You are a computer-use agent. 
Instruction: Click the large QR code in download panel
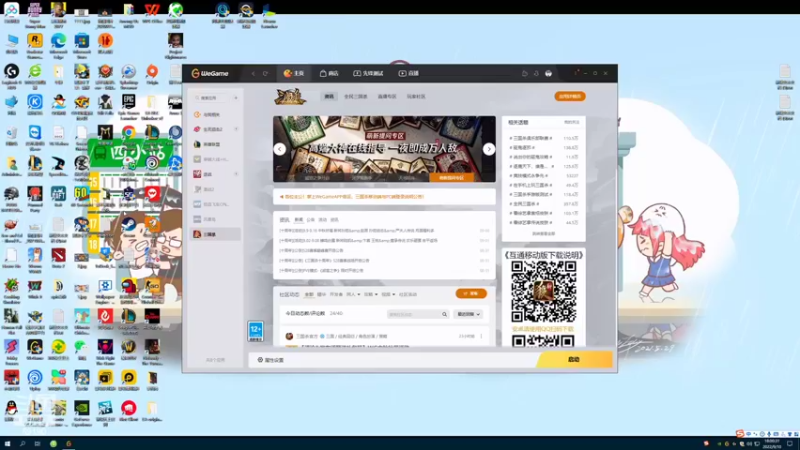tap(544, 291)
